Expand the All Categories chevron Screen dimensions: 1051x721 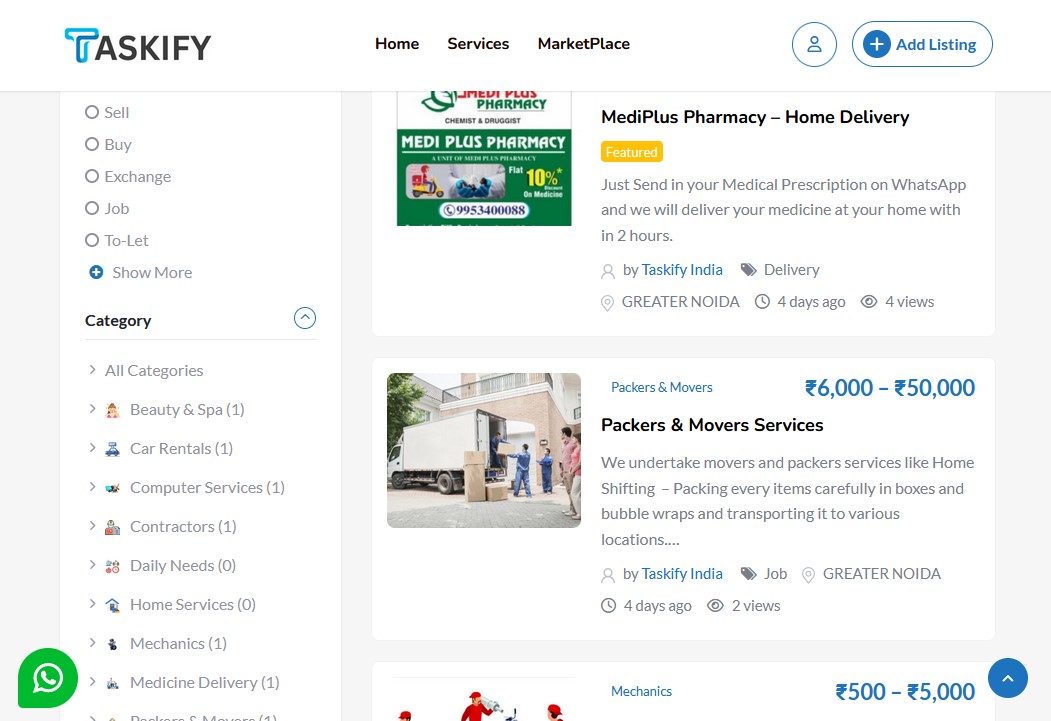pos(92,369)
